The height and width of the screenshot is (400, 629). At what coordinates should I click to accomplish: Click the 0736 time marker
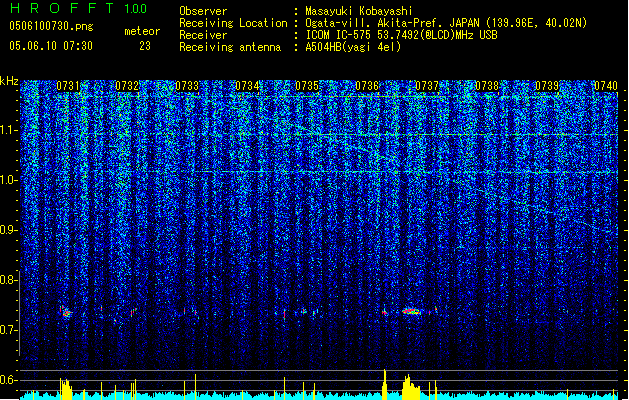tap(367, 86)
